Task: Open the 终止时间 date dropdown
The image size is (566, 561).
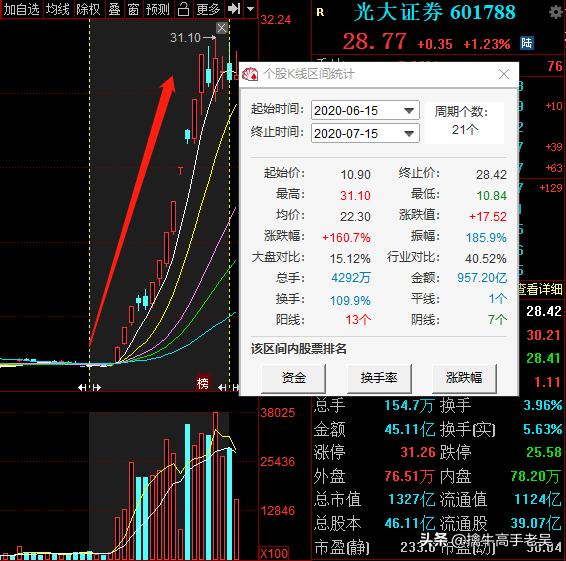Action: [409, 134]
